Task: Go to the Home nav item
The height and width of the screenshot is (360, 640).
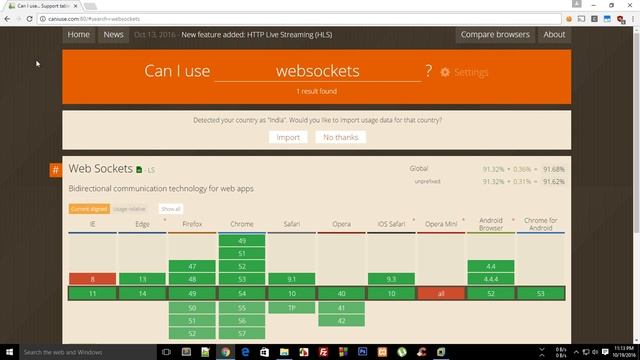Action: pyautogui.click(x=78, y=35)
